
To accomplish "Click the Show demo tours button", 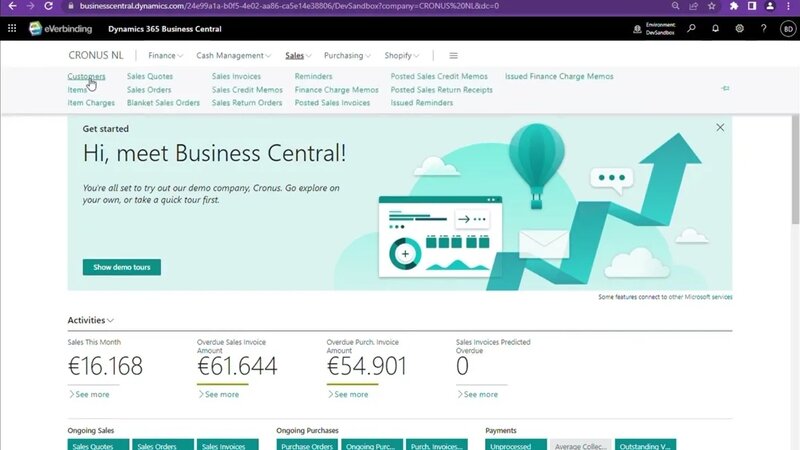I will point(121,267).
